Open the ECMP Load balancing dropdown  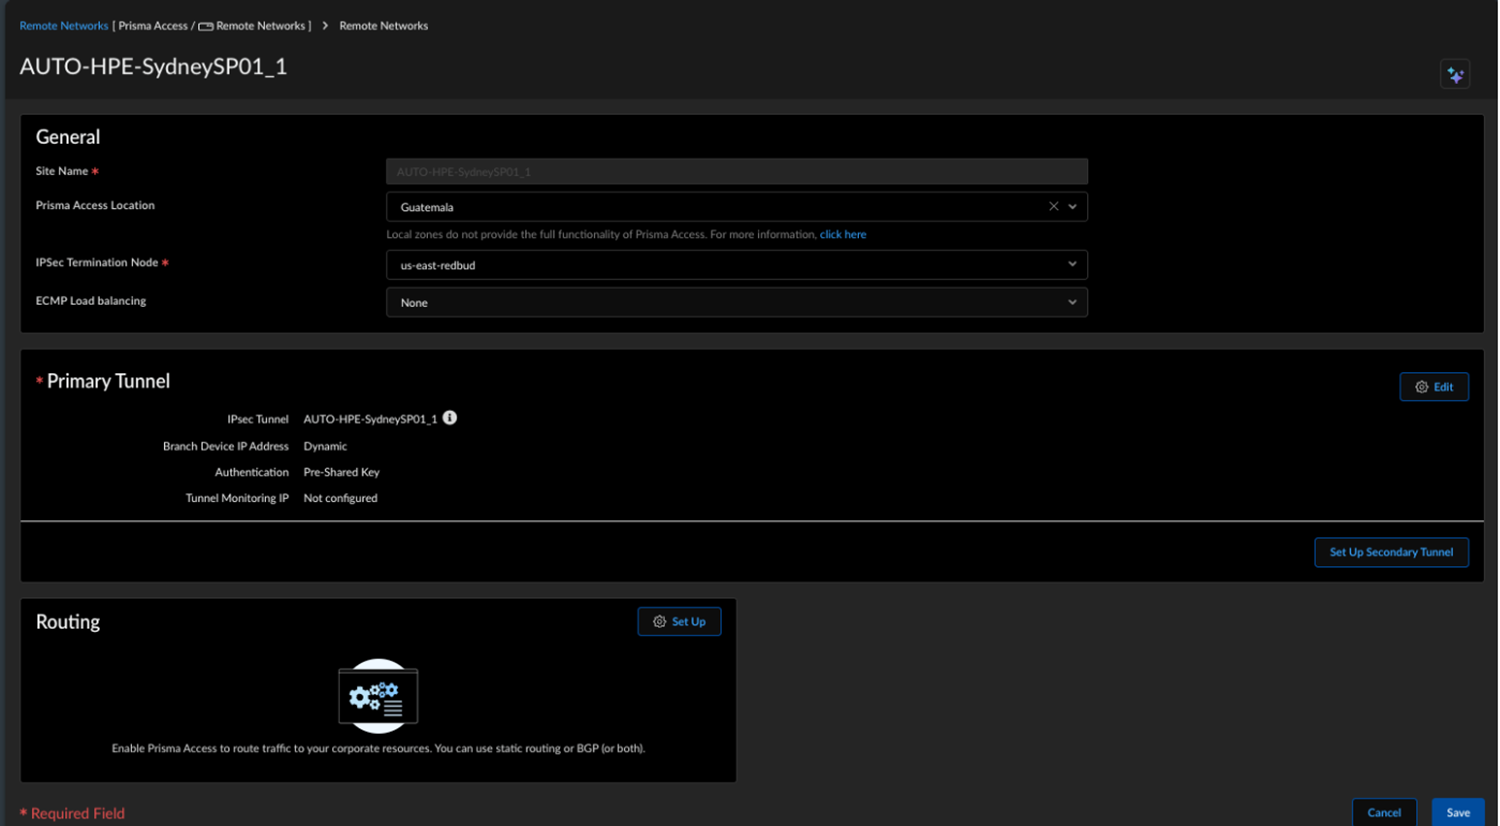tap(736, 302)
